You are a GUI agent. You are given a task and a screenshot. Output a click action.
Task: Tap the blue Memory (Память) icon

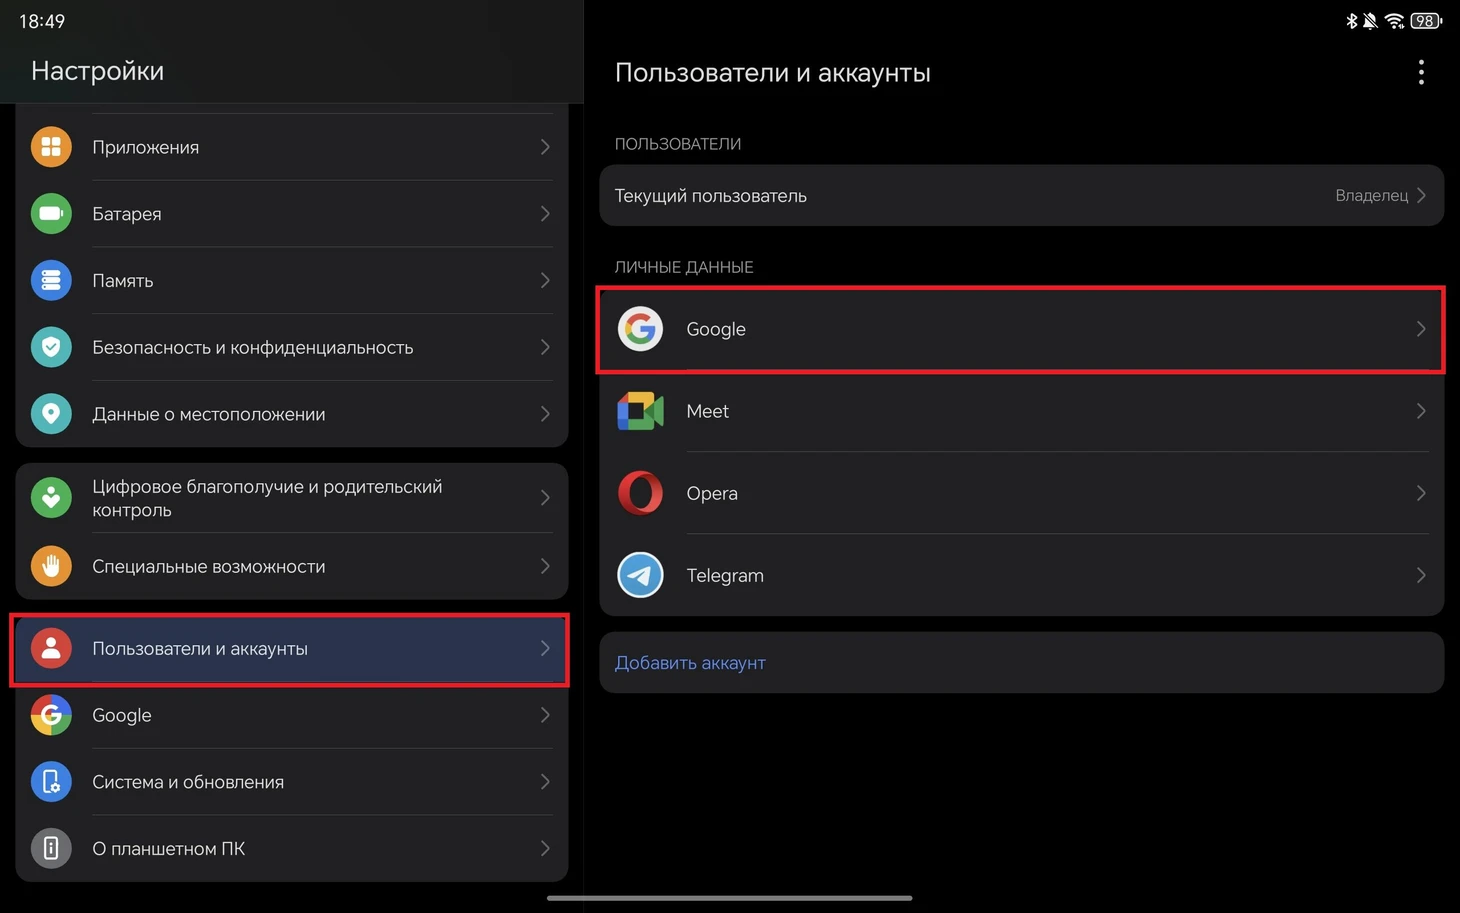coord(51,281)
